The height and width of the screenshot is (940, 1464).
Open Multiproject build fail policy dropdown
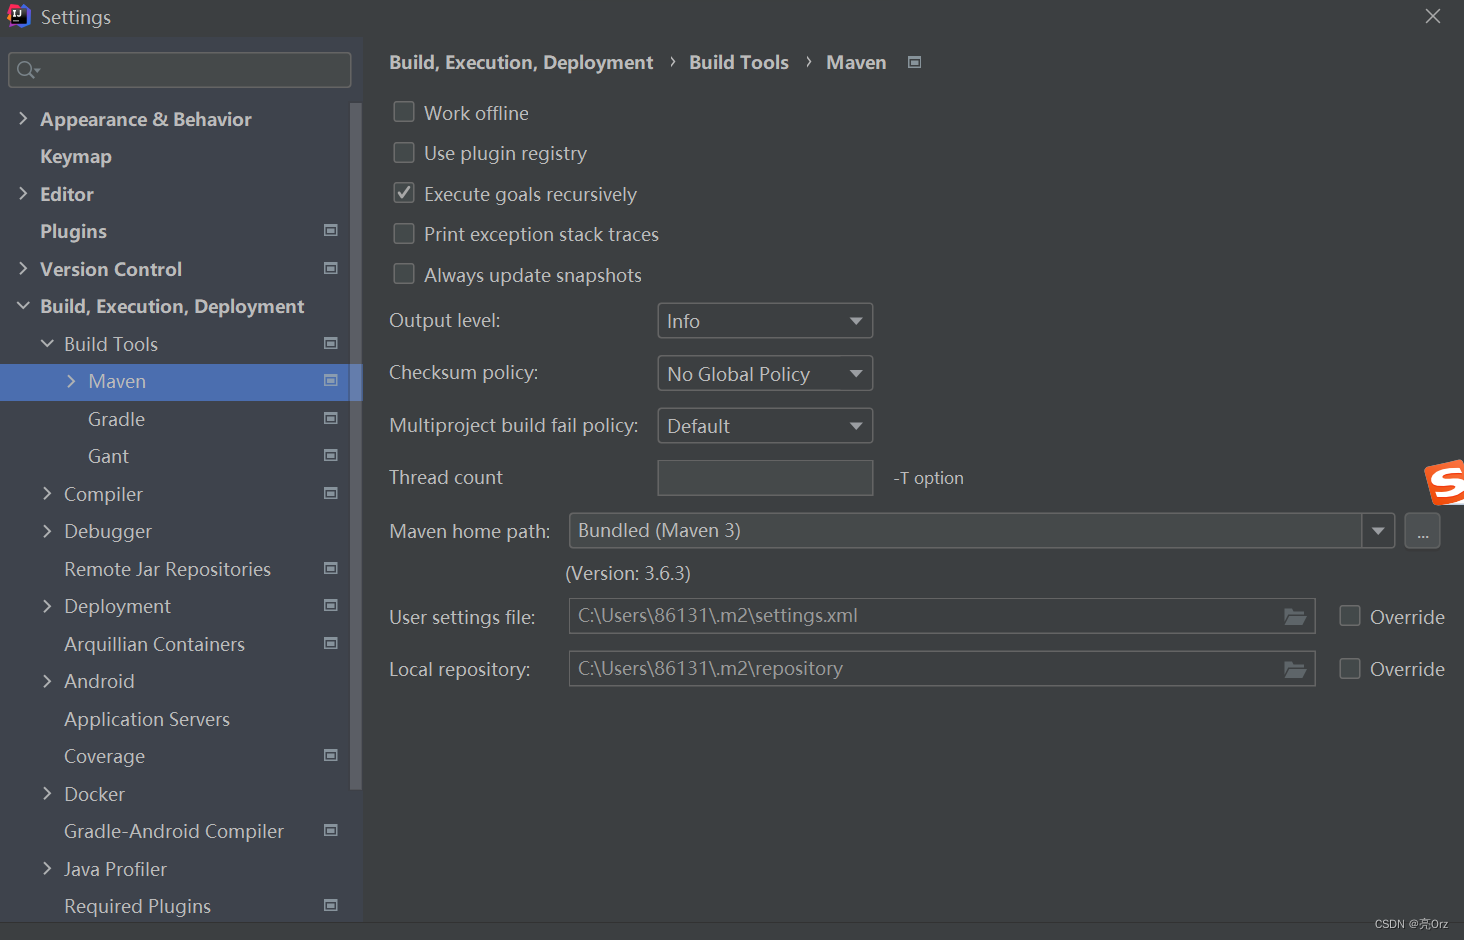(x=765, y=426)
